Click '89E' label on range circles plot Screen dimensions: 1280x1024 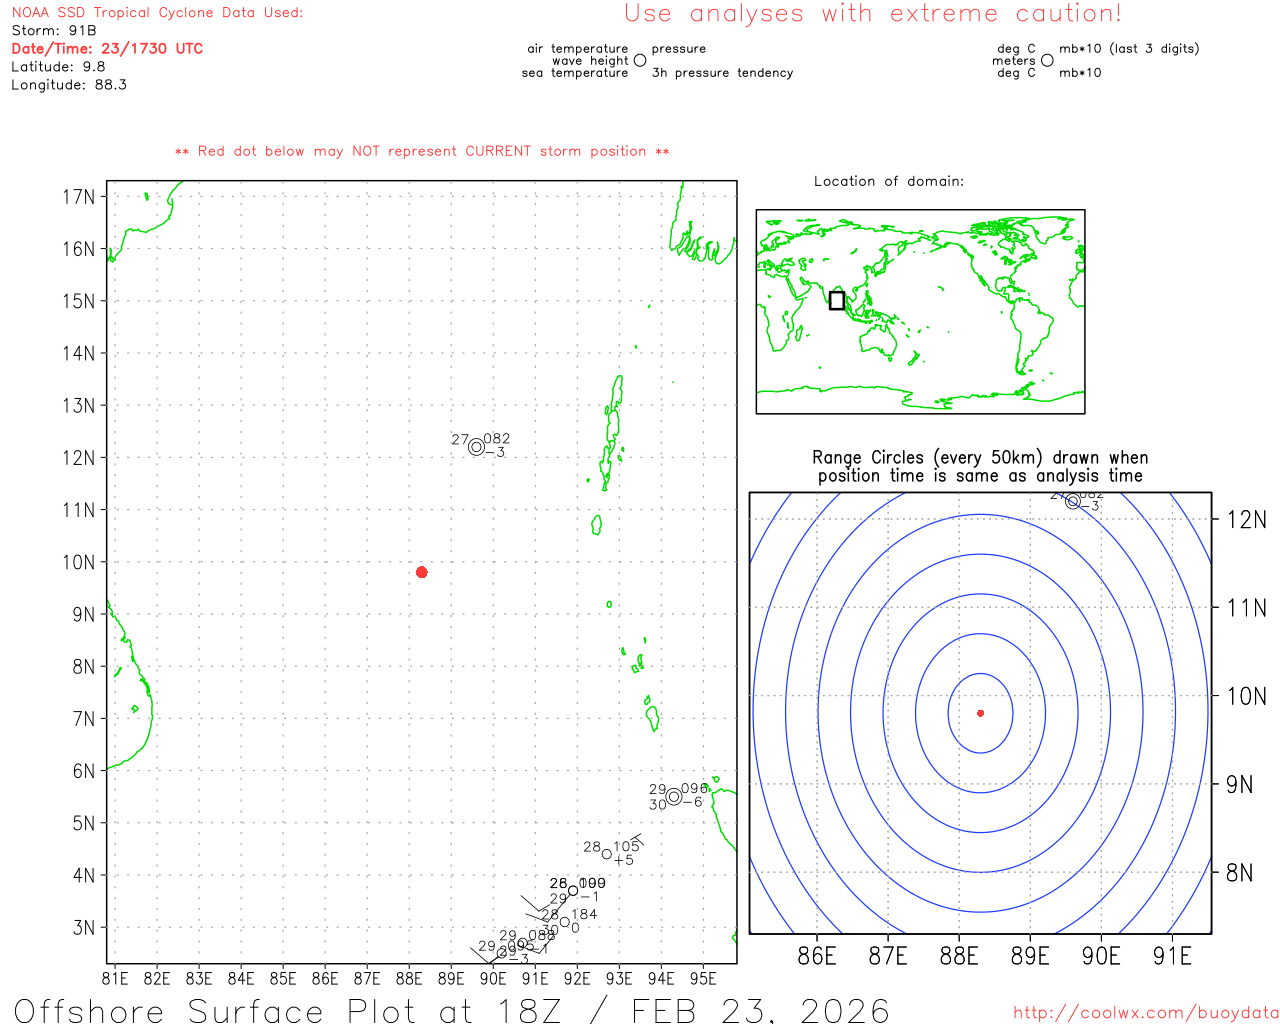pyautogui.click(x=1030, y=957)
